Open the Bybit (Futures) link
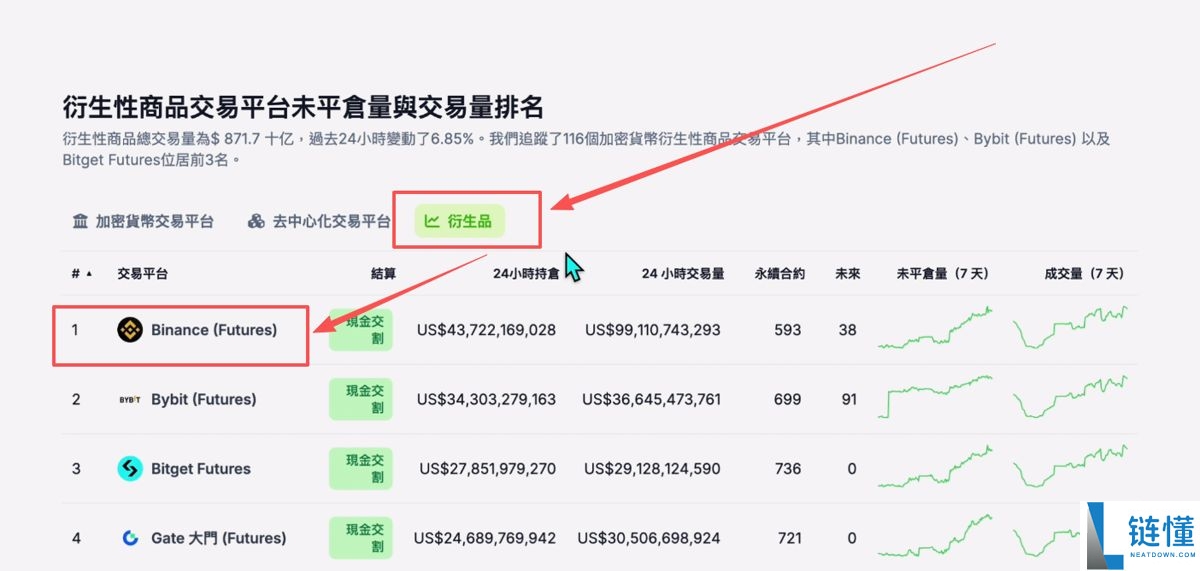 click(204, 399)
